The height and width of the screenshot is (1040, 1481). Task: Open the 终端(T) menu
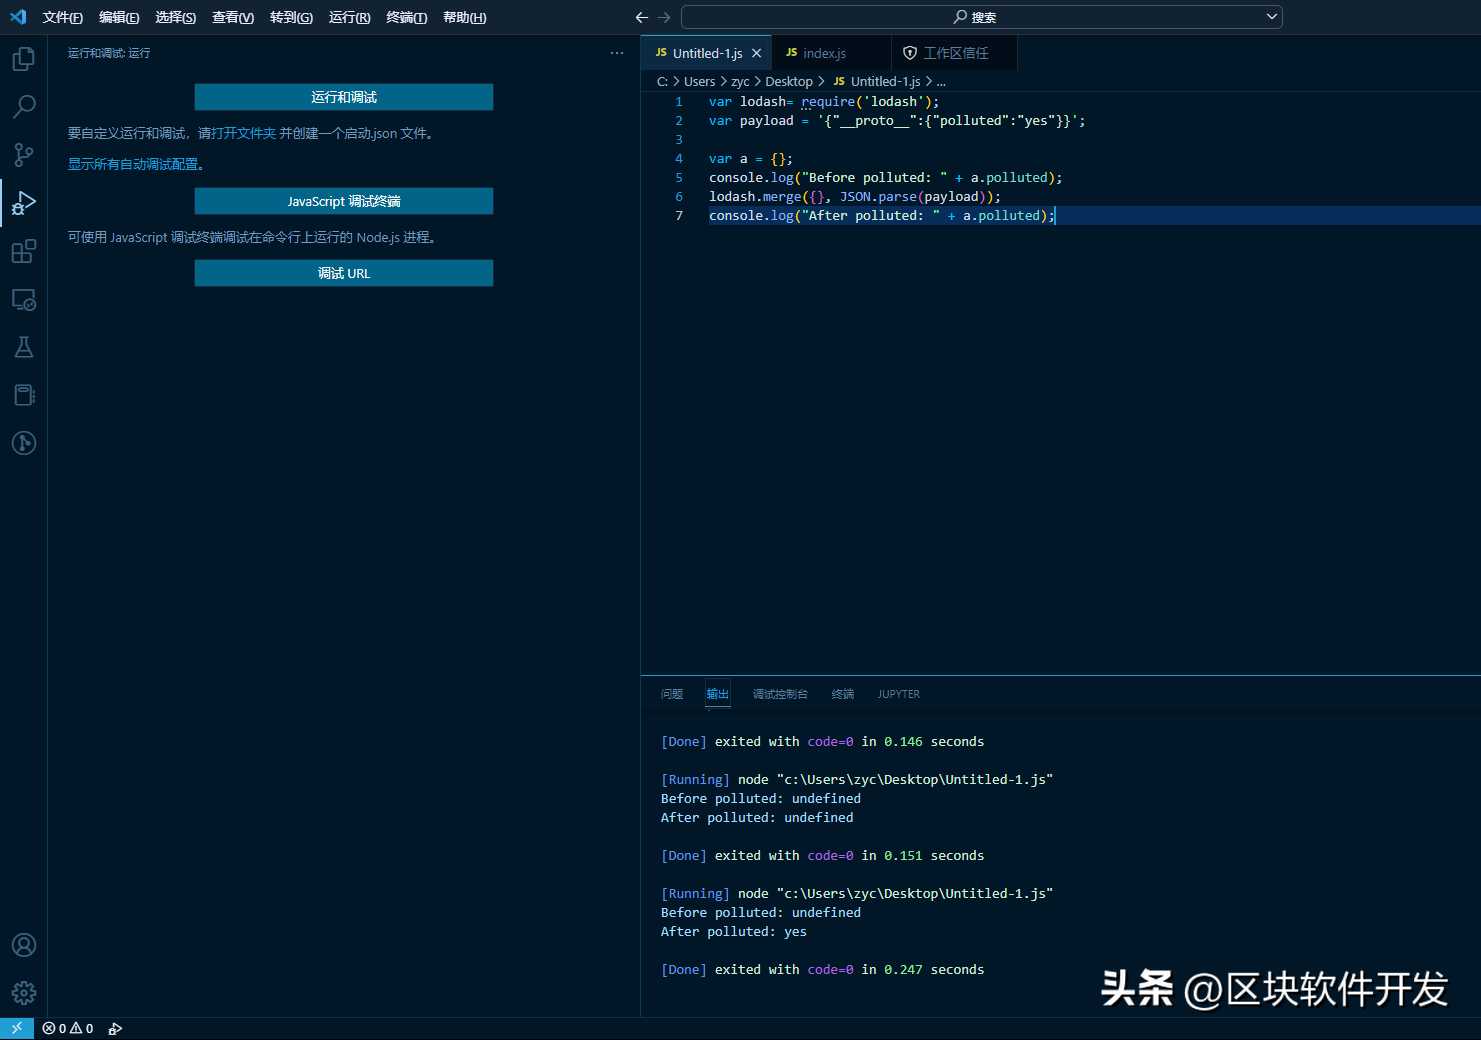(x=407, y=17)
